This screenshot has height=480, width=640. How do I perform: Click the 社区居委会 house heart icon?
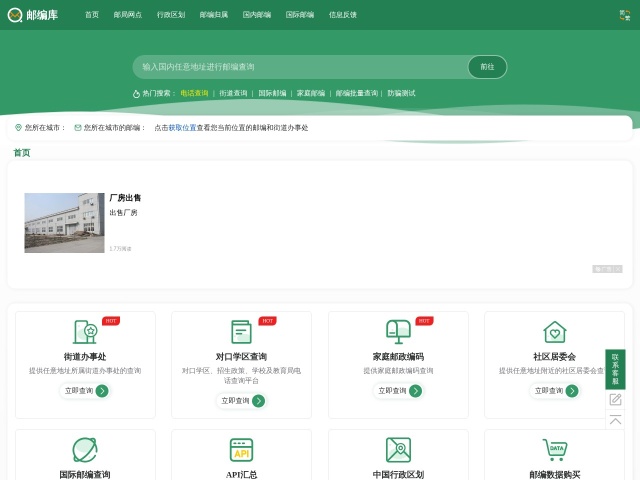coord(555,332)
